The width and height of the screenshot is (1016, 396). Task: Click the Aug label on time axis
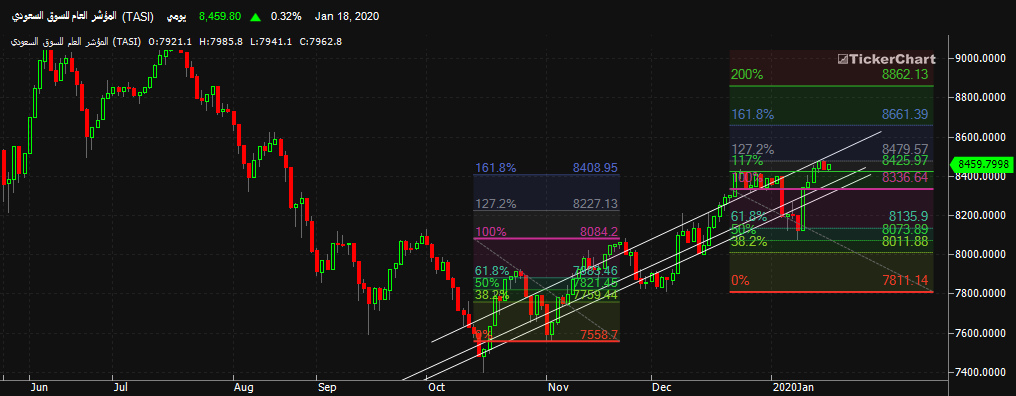tap(244, 388)
